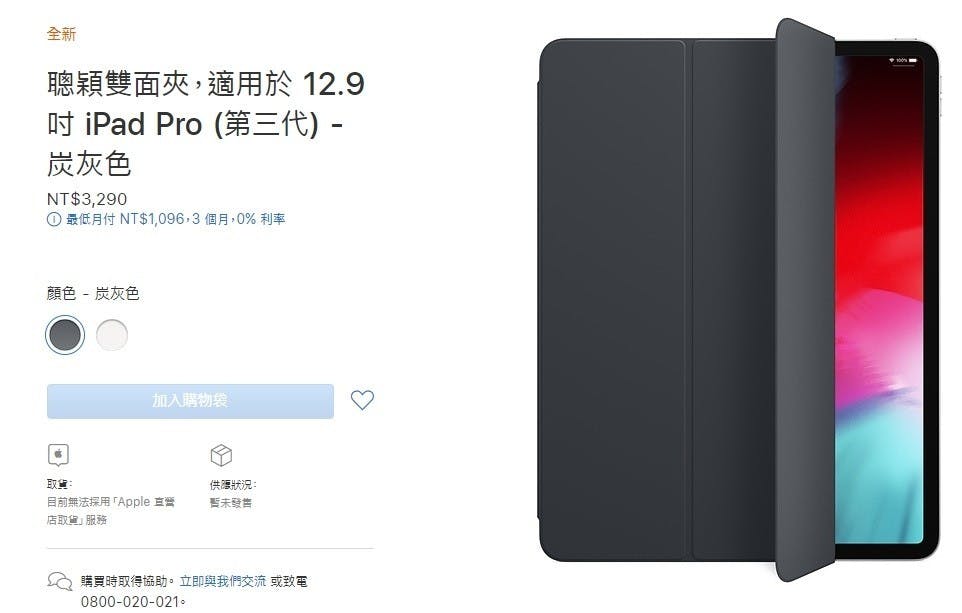The height and width of the screenshot is (613, 962).
Task: Click the info circle beside monthly payment
Action: [54, 219]
